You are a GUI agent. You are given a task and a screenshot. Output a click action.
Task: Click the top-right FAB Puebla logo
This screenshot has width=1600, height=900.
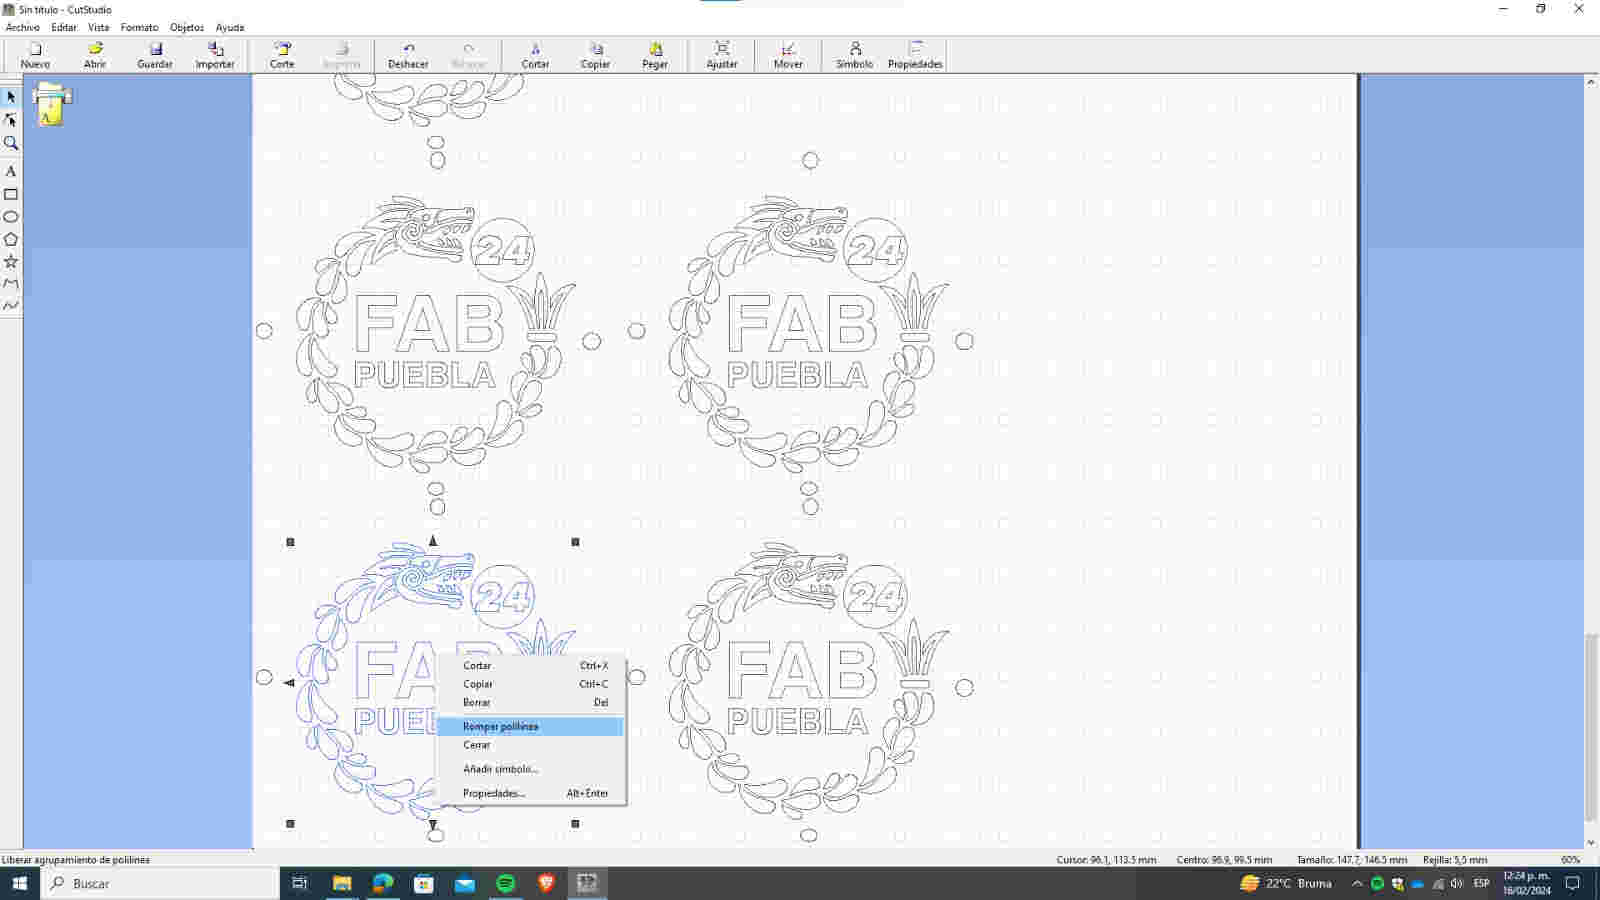[x=808, y=335]
